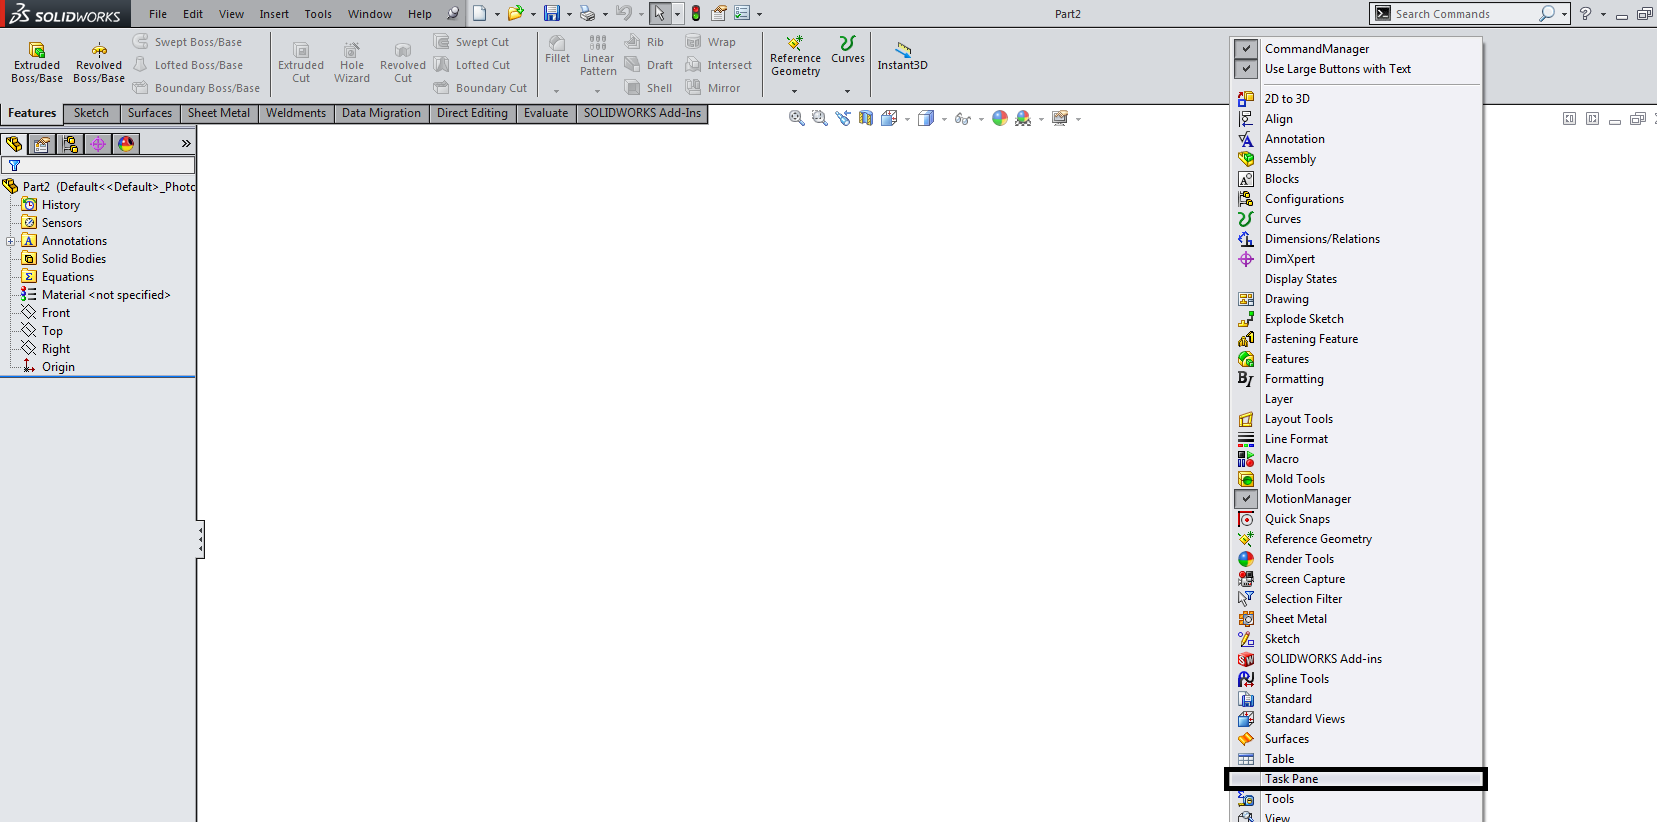
Task: Uncheck the CommandManager option
Action: 1246,49
